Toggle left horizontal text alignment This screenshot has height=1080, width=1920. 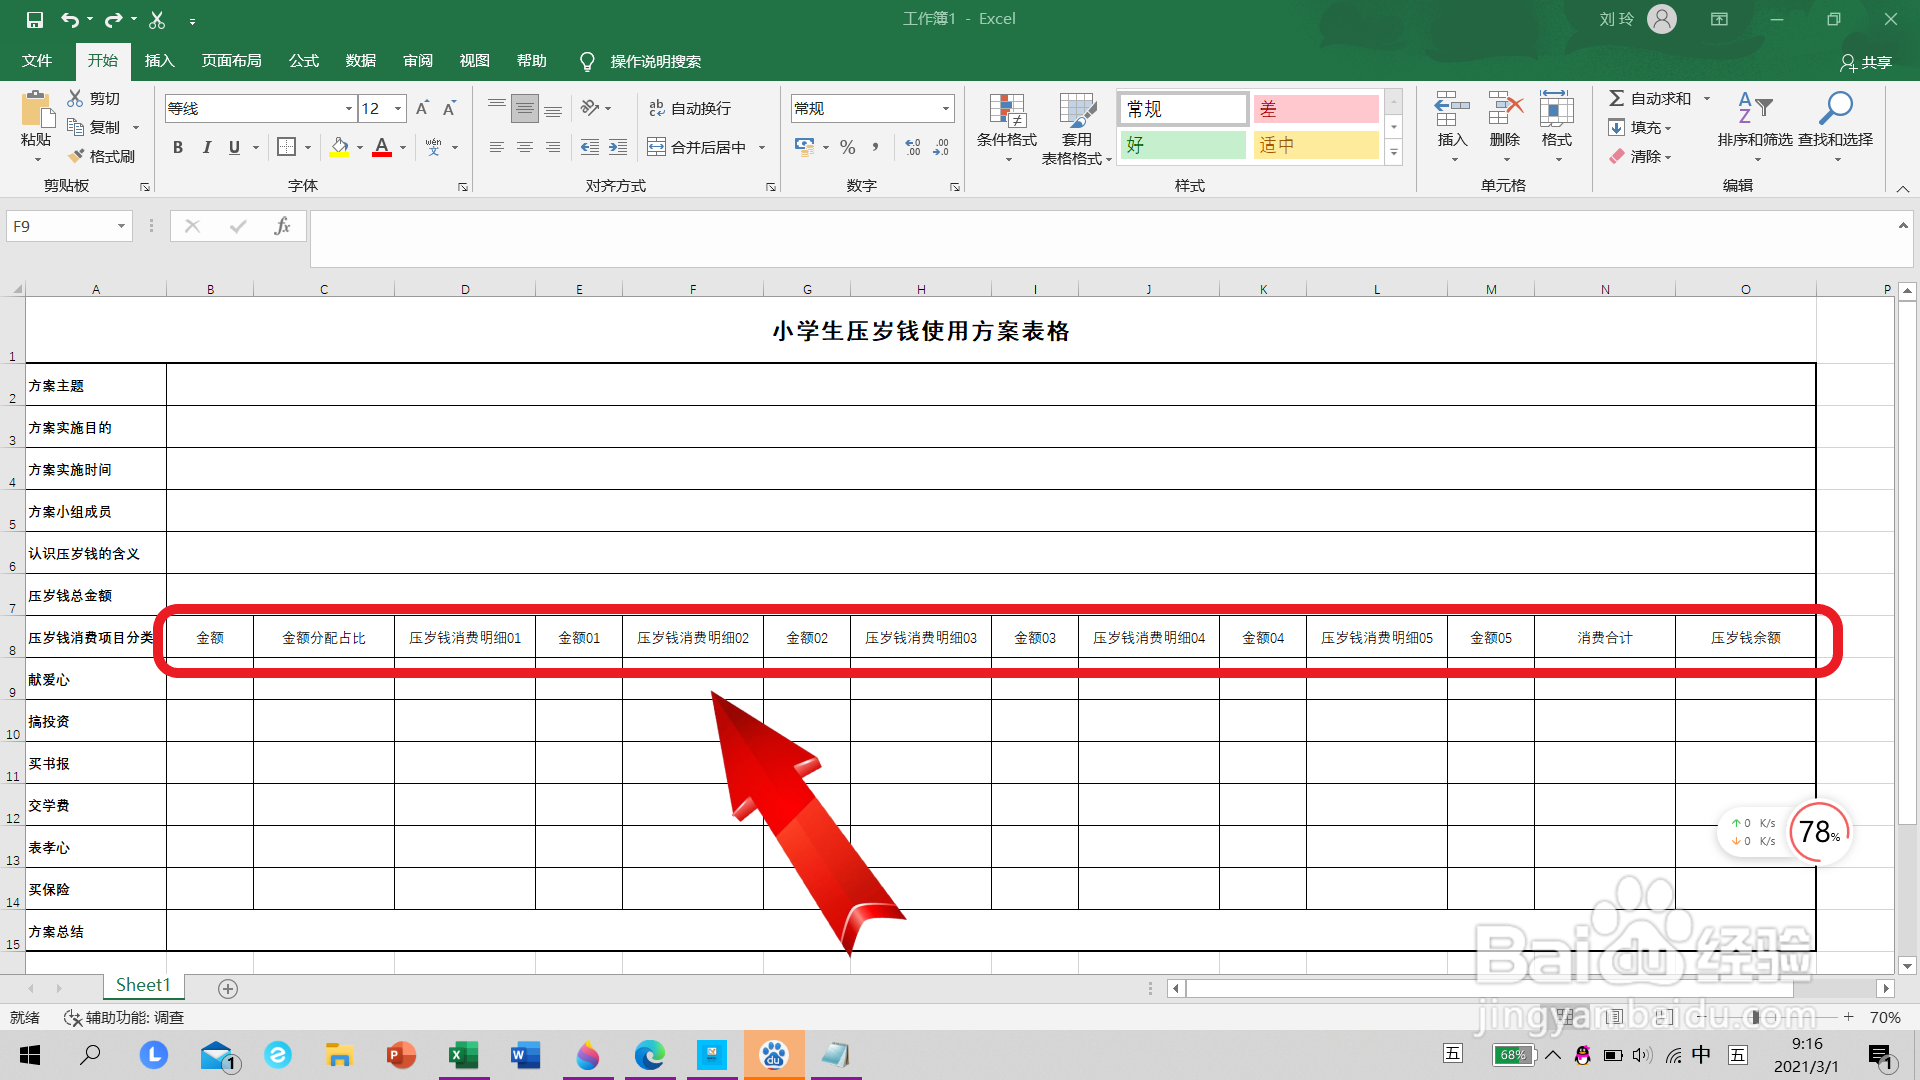pyautogui.click(x=497, y=147)
